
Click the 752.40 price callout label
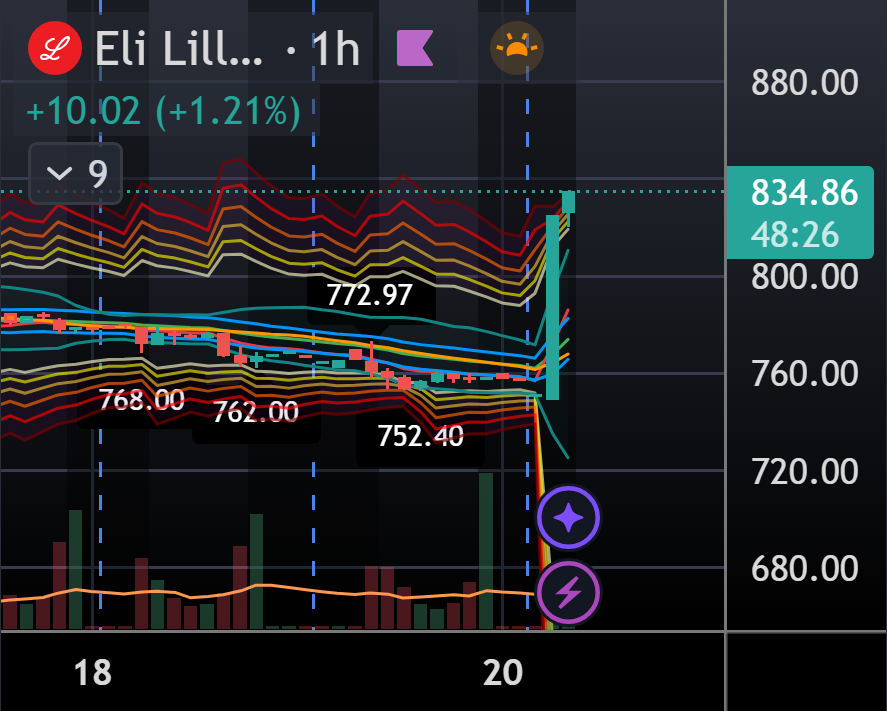[x=420, y=436]
